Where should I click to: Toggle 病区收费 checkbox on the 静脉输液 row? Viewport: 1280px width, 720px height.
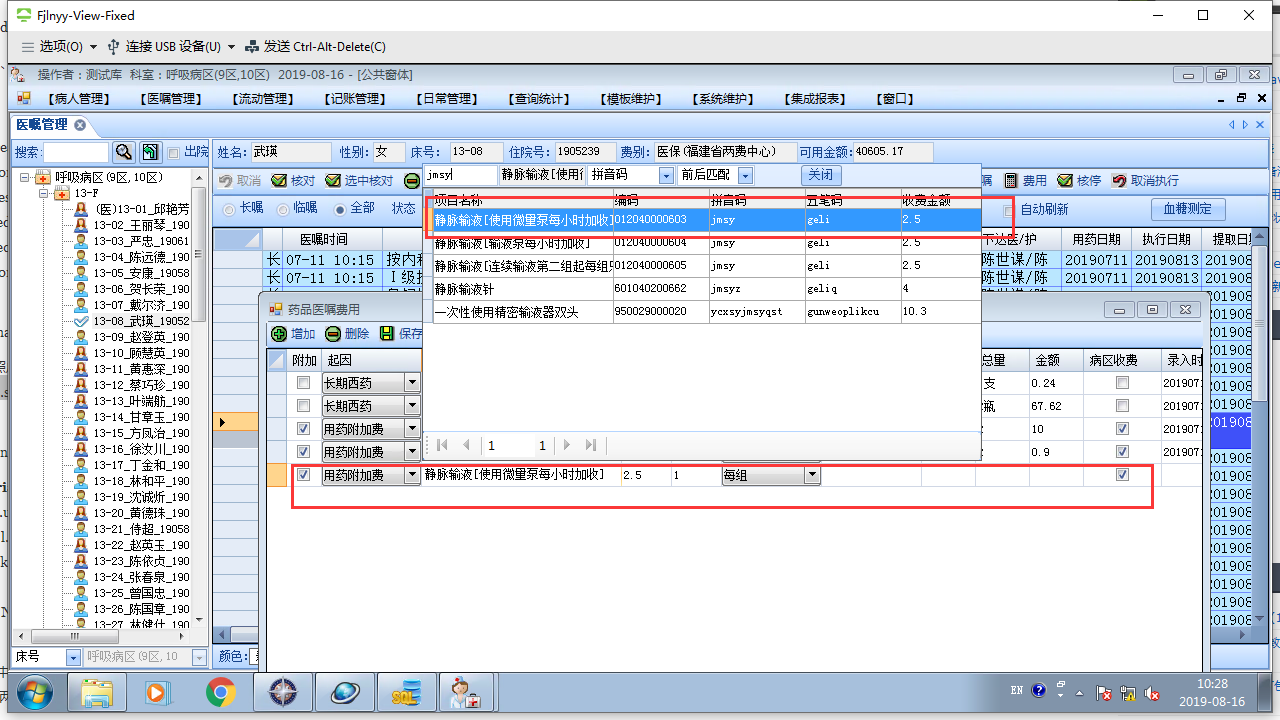tap(1123, 475)
